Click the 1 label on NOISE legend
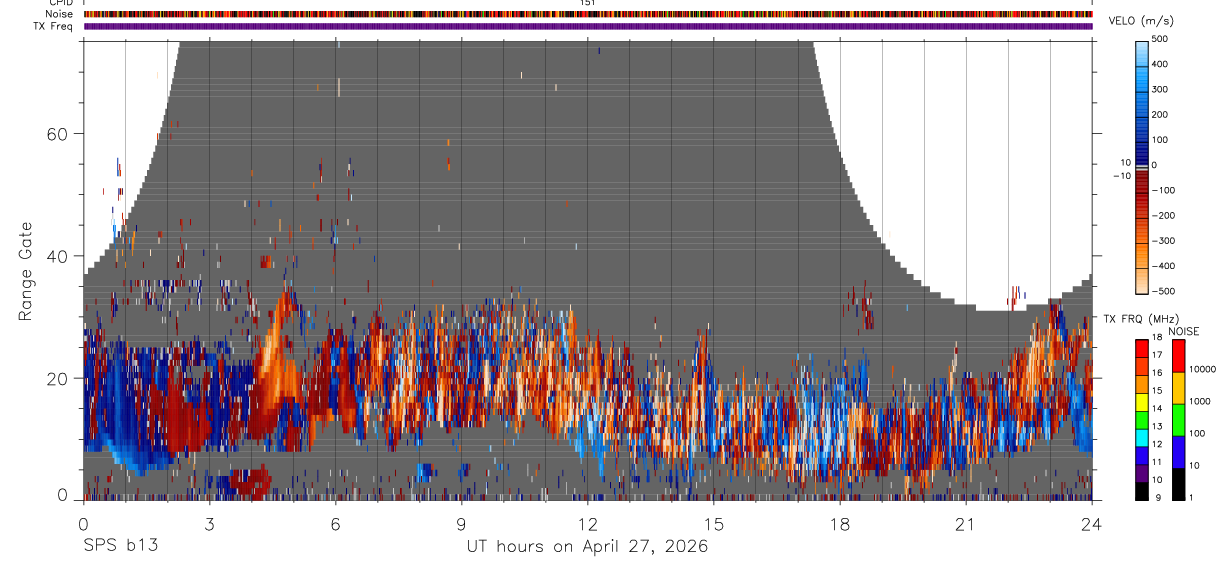Viewport: 1228px width, 567px height. [x=1191, y=498]
